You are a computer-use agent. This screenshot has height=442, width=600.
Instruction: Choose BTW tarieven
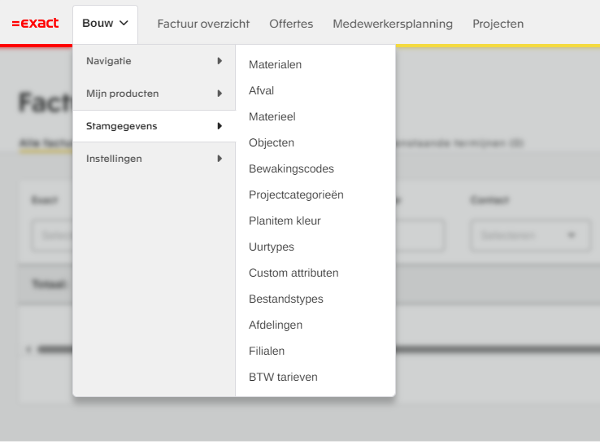coord(283,377)
